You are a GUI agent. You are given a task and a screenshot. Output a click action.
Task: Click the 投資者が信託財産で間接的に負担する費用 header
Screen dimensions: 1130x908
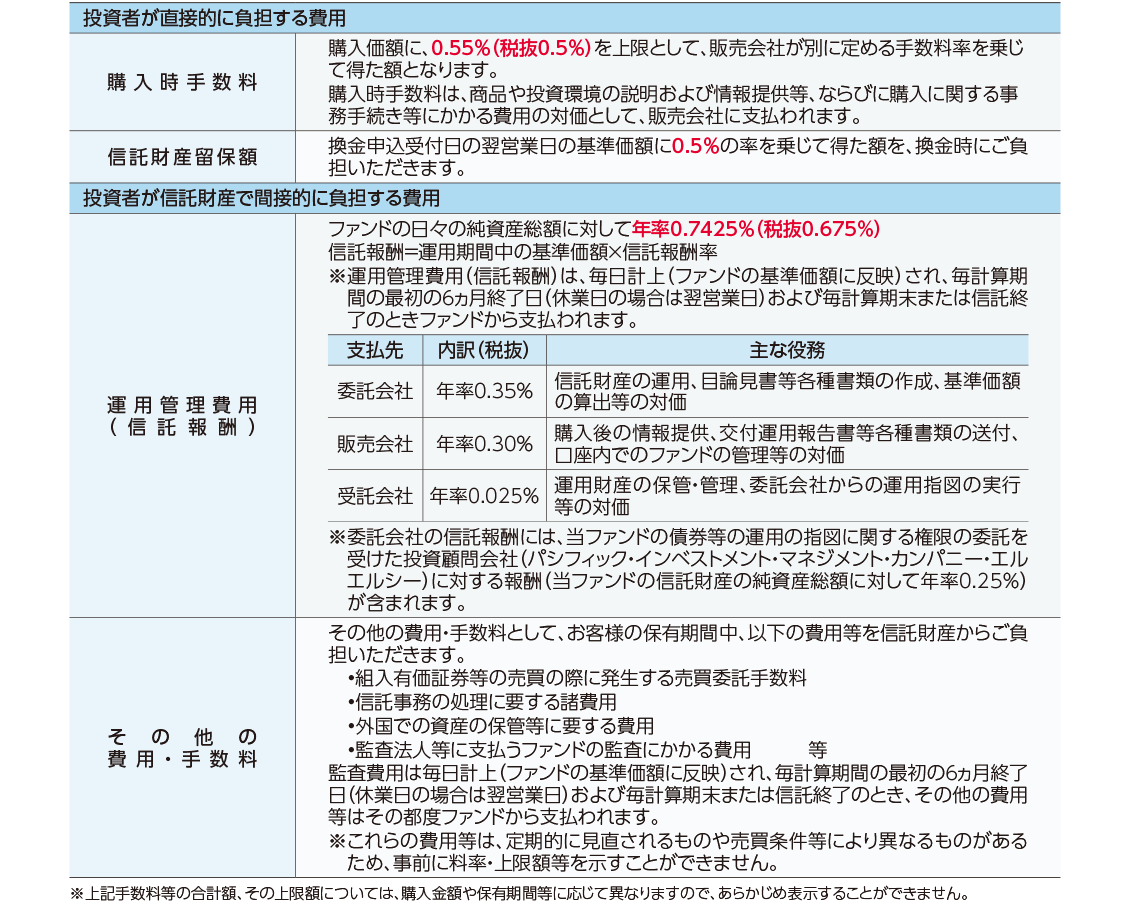tap(261, 198)
